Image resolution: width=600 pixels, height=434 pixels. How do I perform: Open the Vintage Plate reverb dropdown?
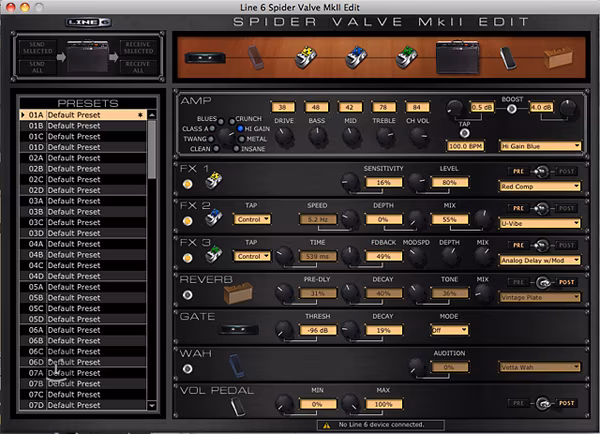click(540, 297)
